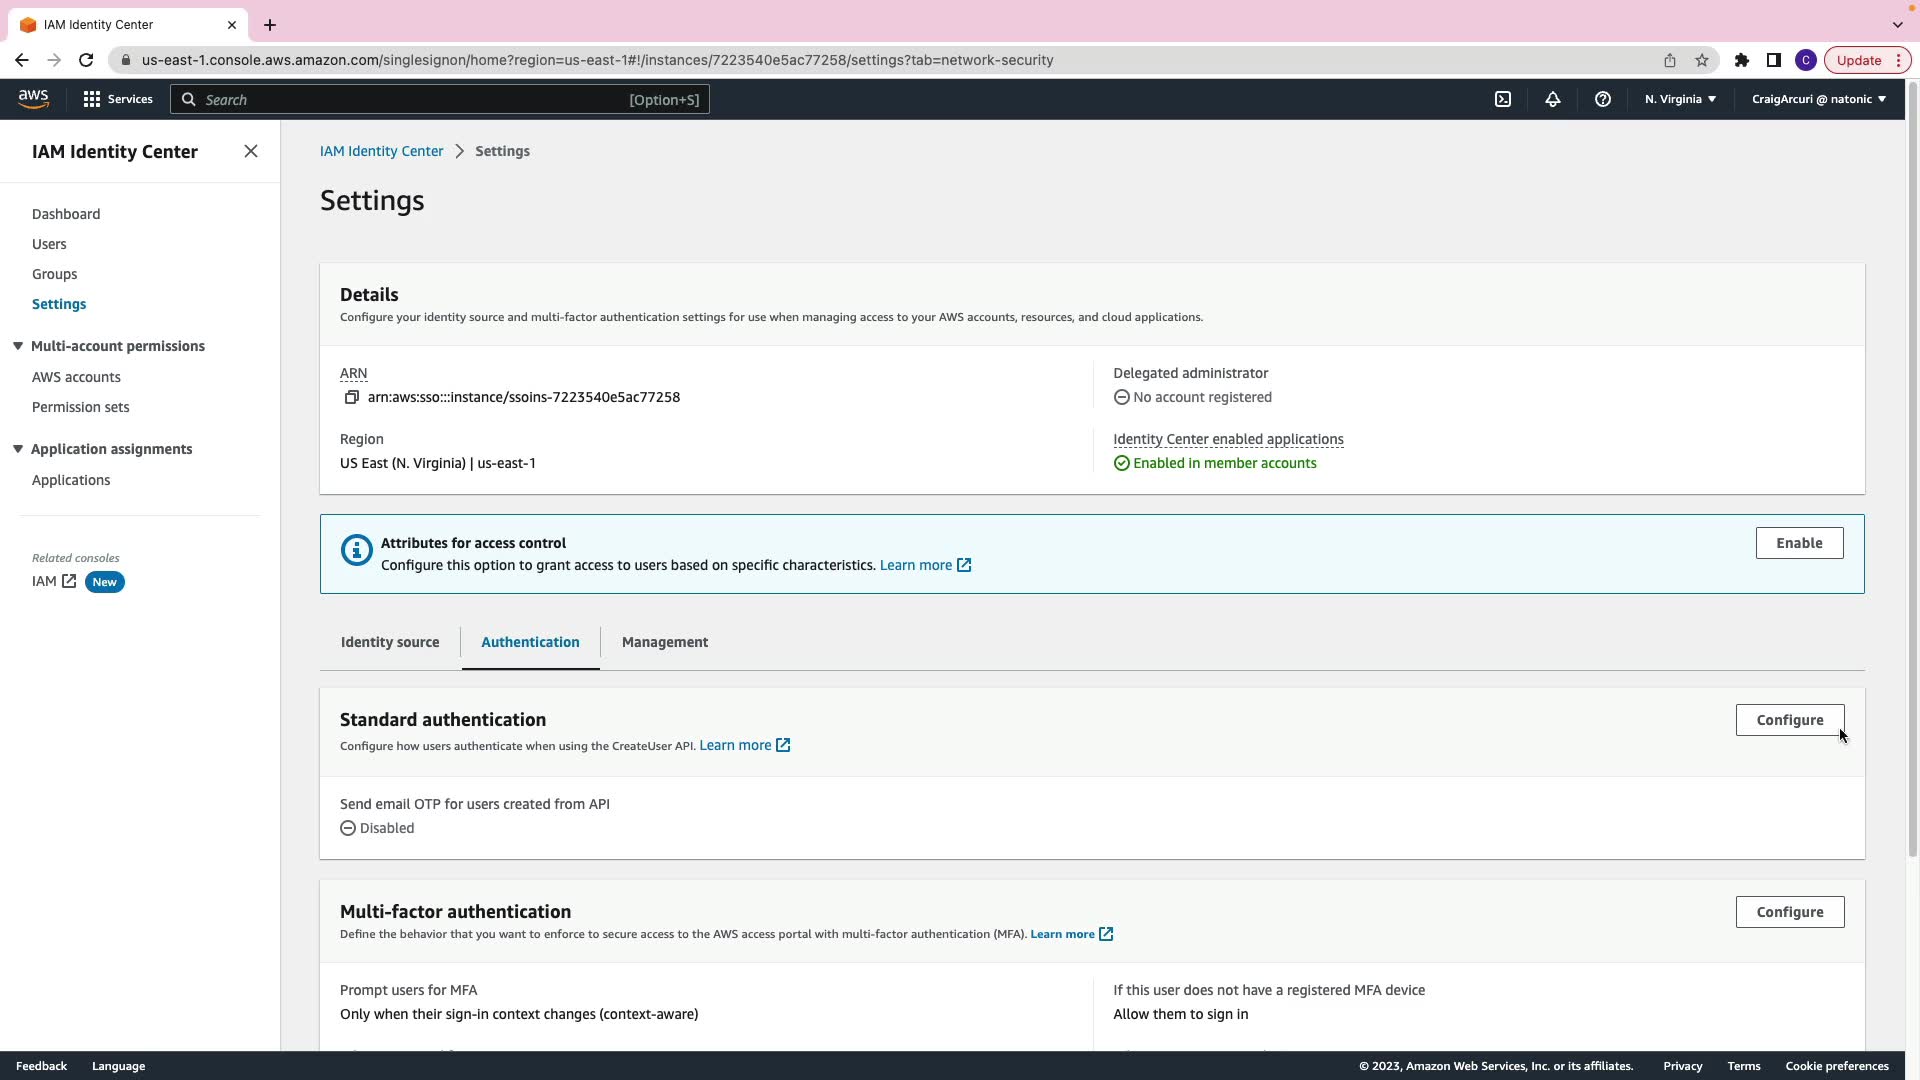Click Configure for Standard authentication
This screenshot has width=1920, height=1080.
point(1789,720)
